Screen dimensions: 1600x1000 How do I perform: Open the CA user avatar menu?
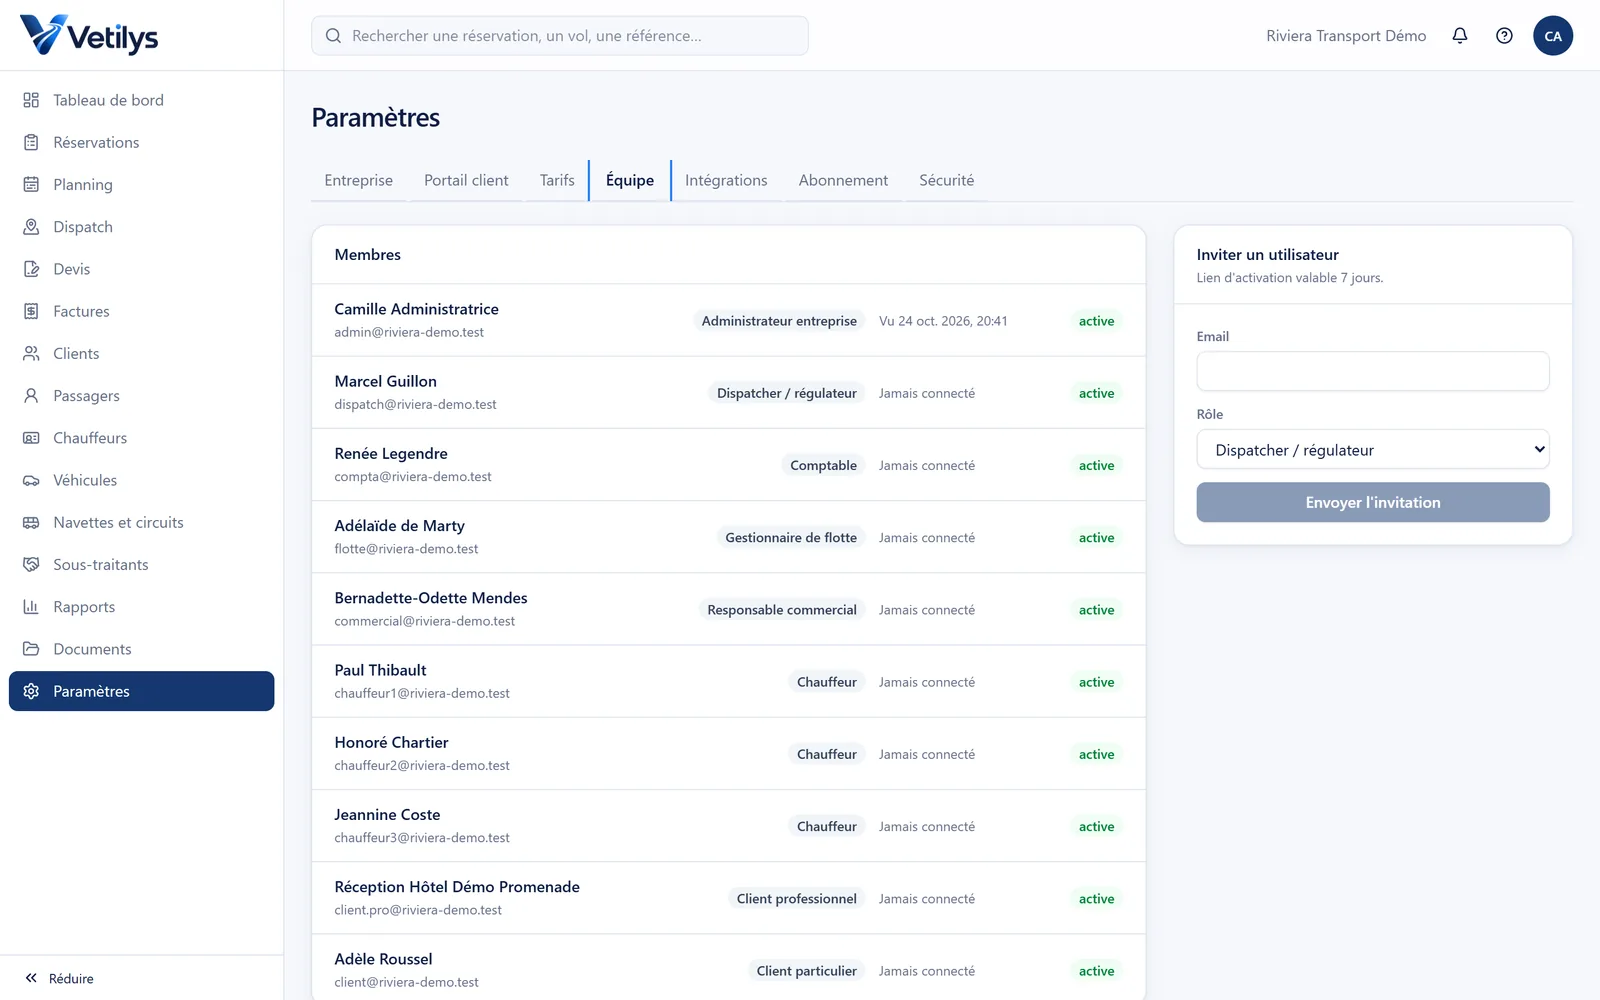coord(1553,36)
